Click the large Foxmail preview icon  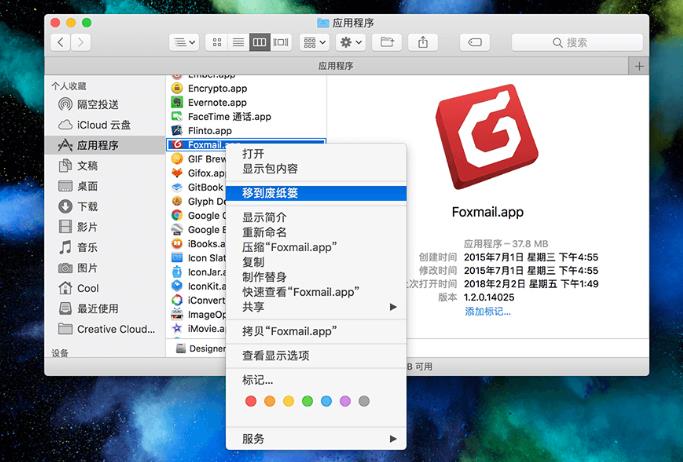tap(487, 136)
